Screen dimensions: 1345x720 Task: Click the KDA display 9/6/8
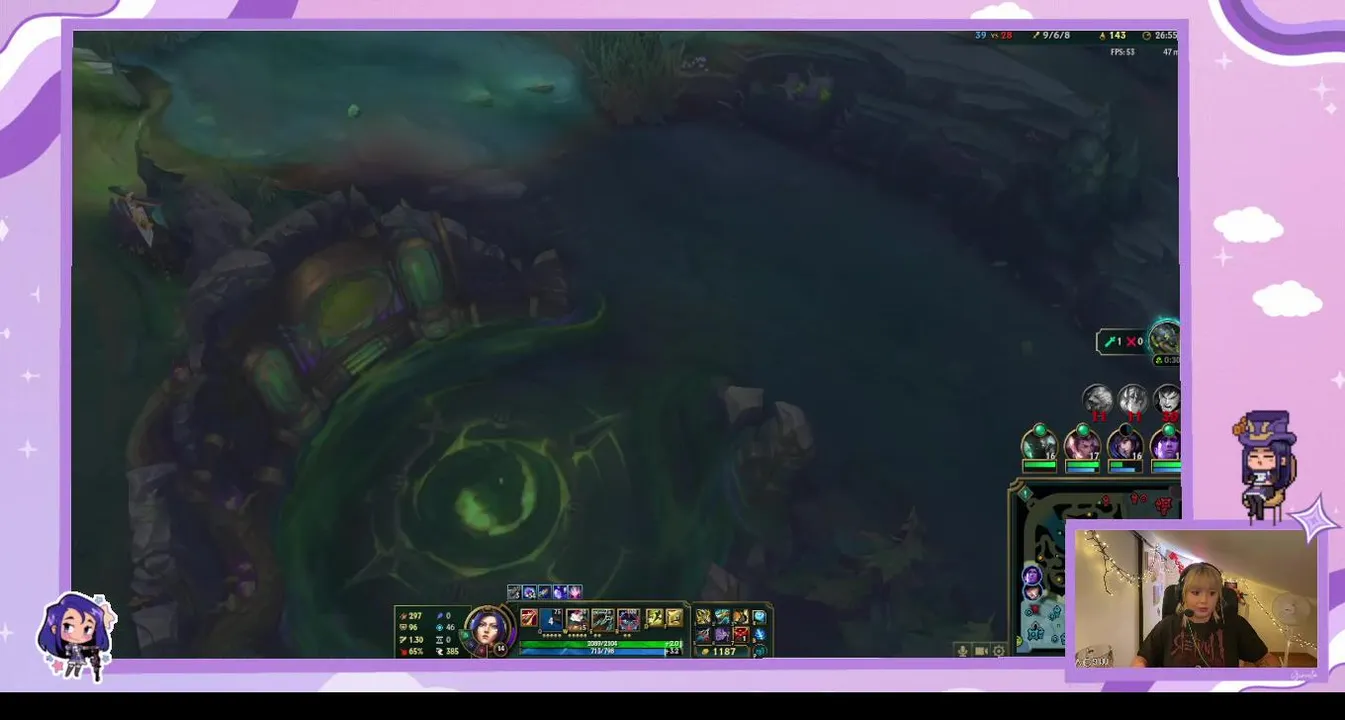click(1051, 36)
